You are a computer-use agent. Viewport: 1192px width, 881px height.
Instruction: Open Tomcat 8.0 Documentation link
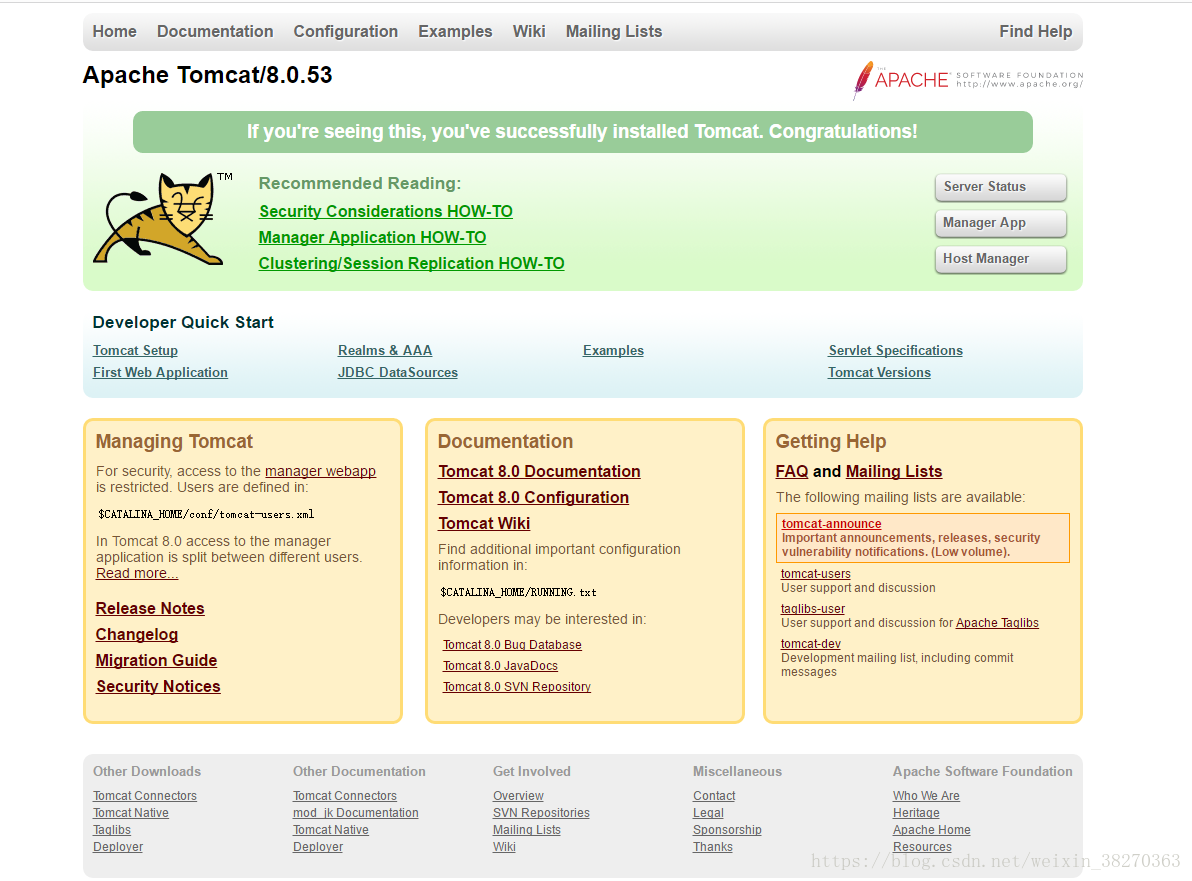pyautogui.click(x=539, y=471)
